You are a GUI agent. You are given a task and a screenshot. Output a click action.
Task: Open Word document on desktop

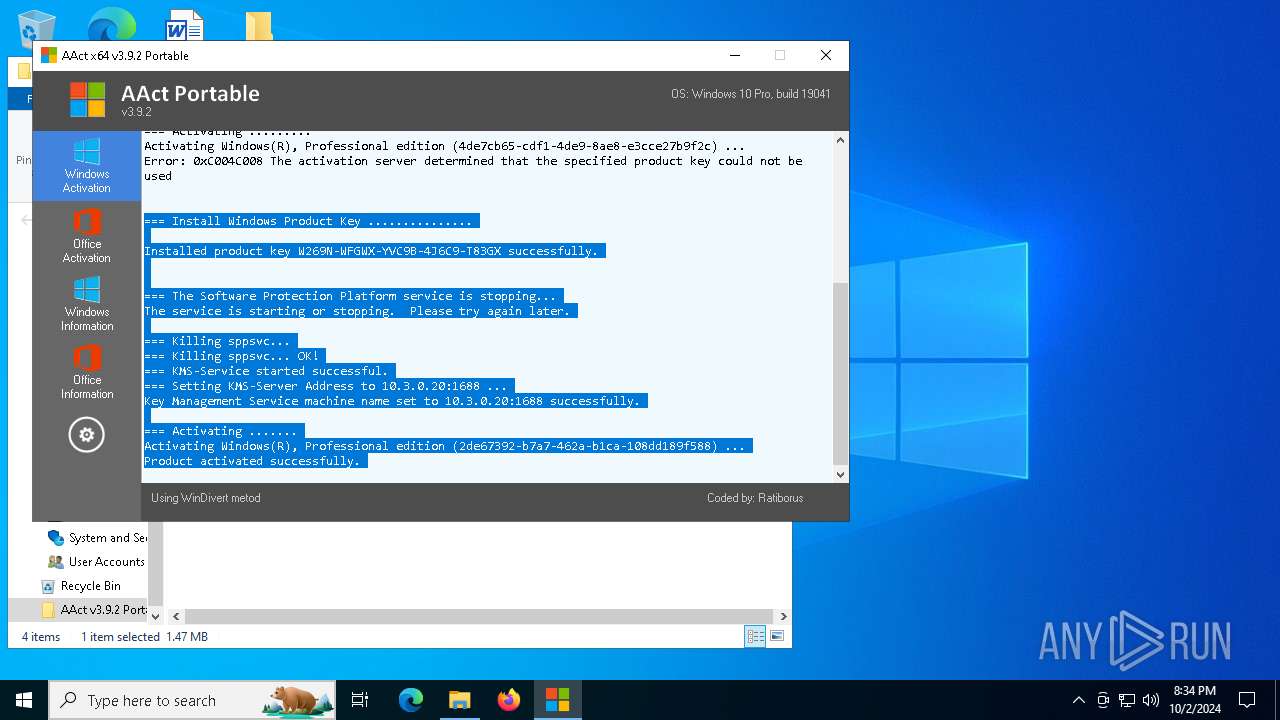[x=184, y=24]
